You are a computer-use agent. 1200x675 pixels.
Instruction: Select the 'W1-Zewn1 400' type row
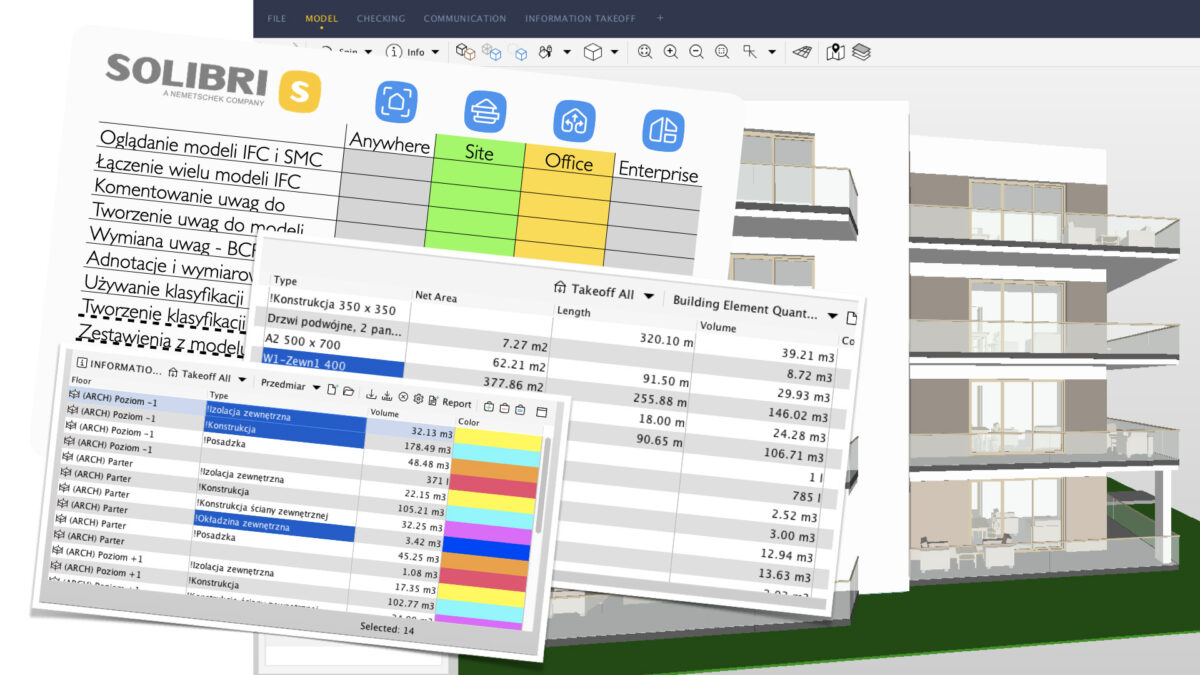[x=334, y=363]
